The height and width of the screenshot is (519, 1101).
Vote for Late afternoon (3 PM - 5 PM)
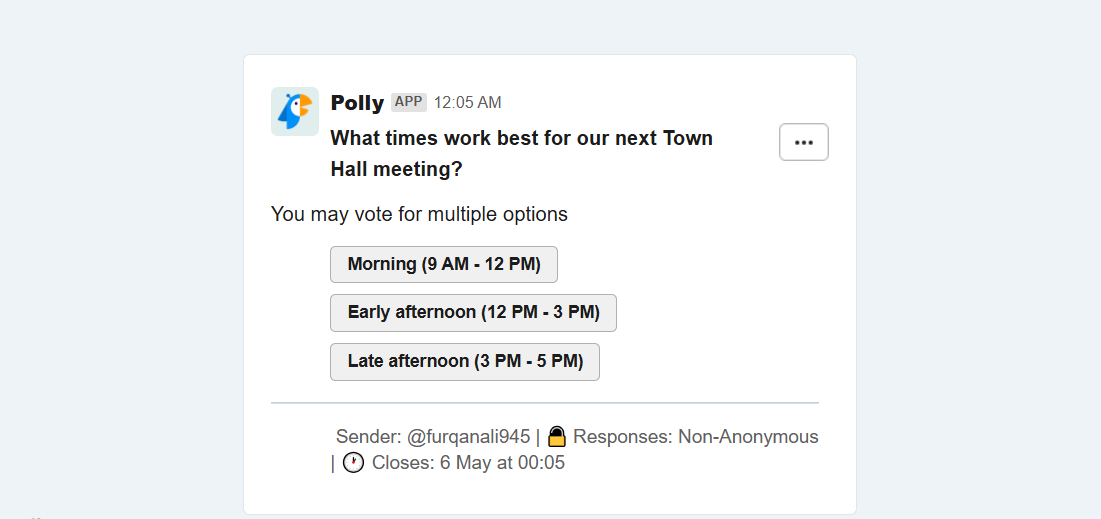click(x=465, y=362)
